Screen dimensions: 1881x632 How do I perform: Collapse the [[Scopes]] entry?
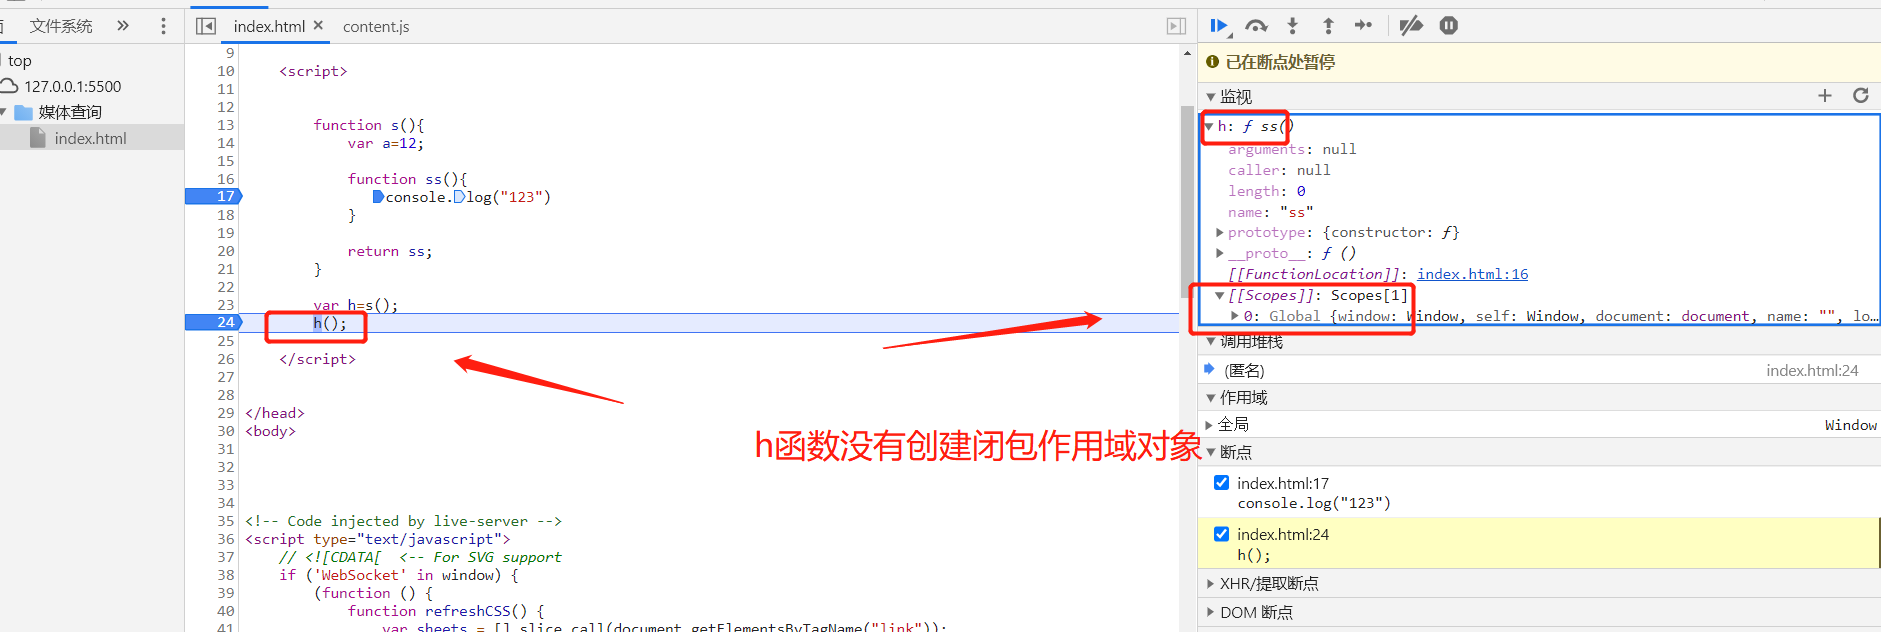pos(1220,295)
